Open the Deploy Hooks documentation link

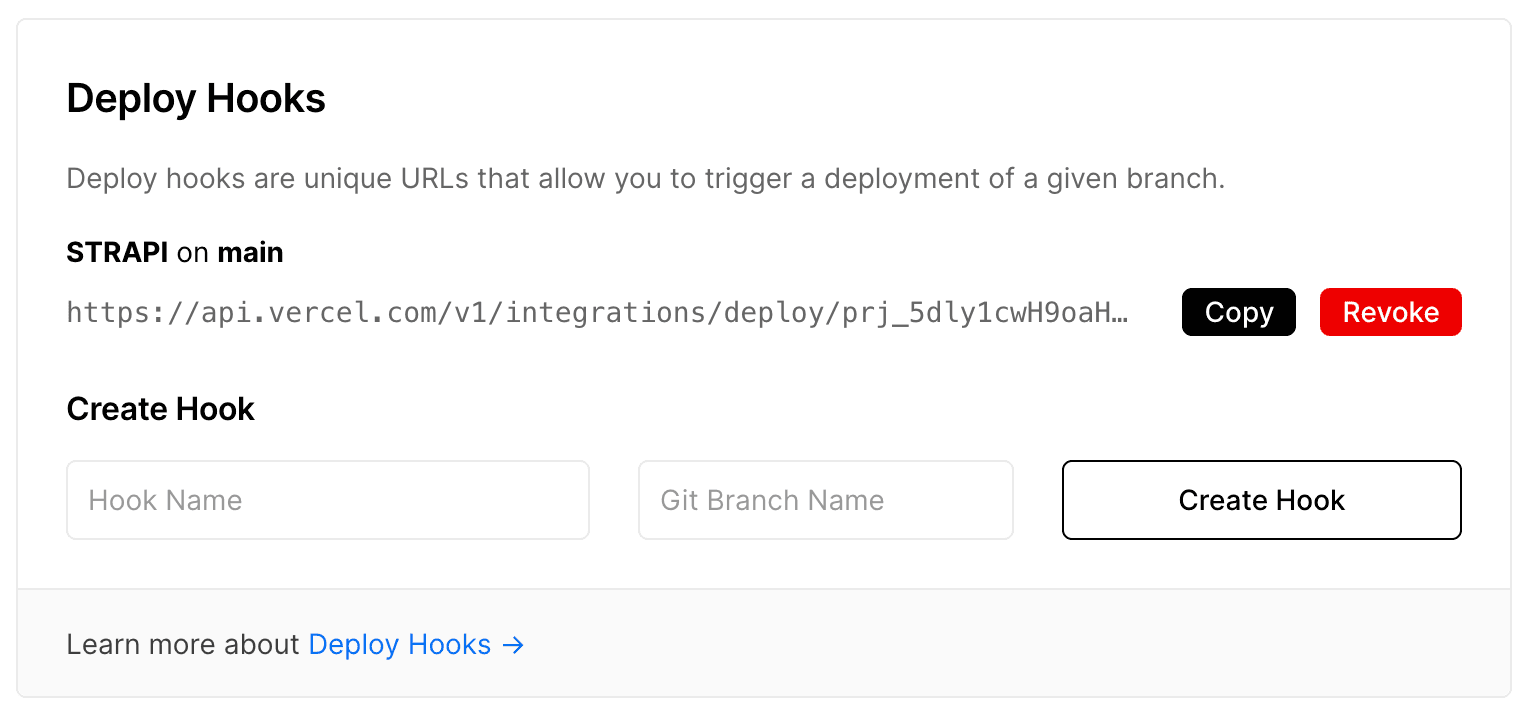pos(399,645)
